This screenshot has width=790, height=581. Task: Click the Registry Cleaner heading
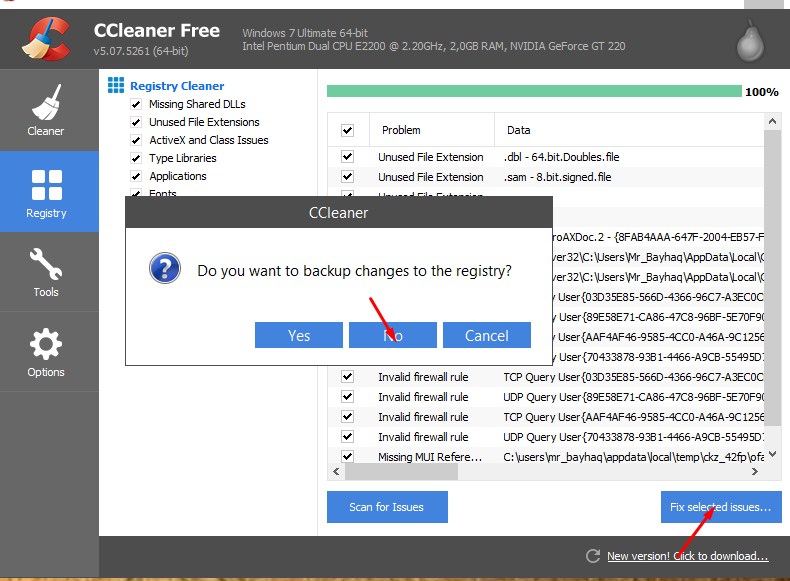click(x=177, y=86)
